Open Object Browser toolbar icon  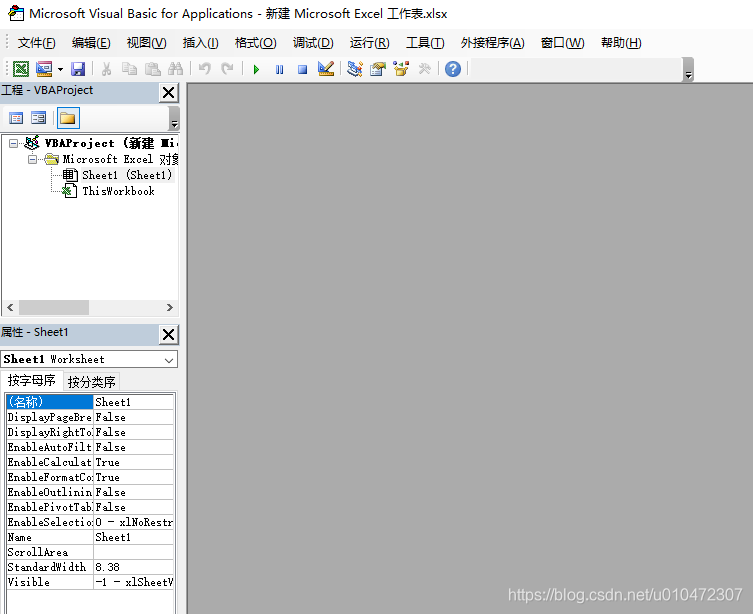(401, 69)
